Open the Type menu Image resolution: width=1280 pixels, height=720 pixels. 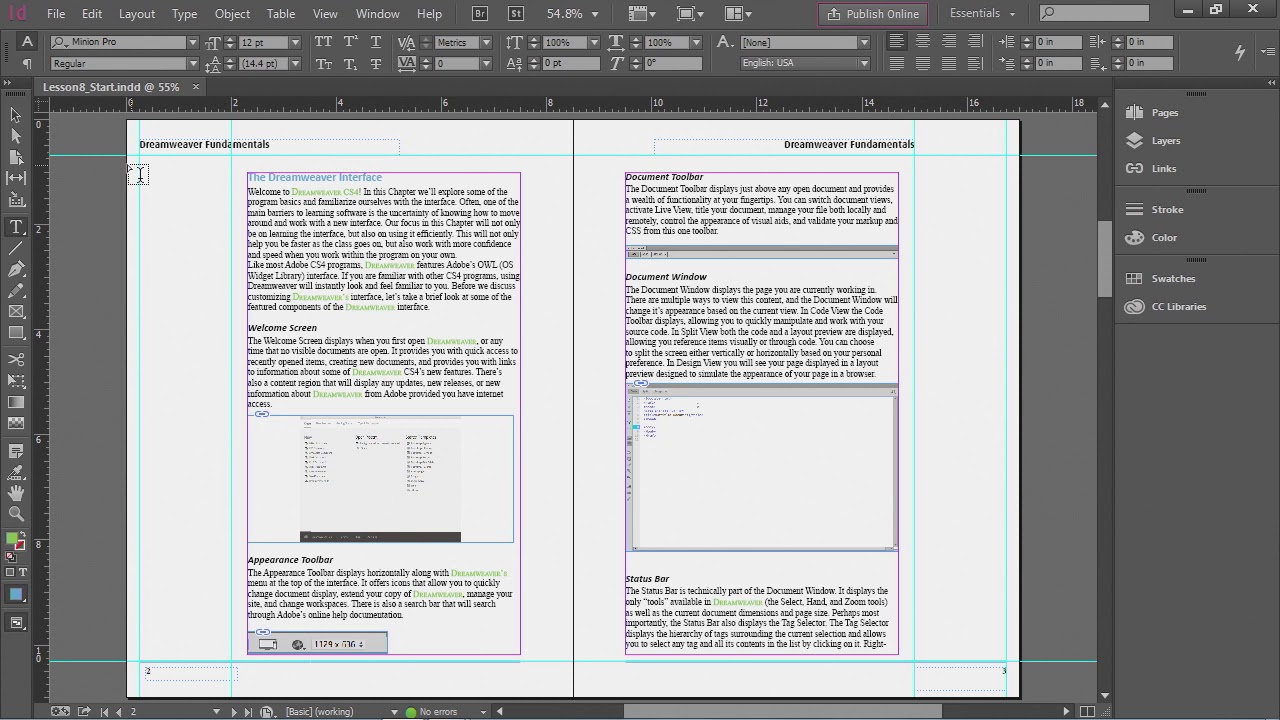click(x=184, y=14)
